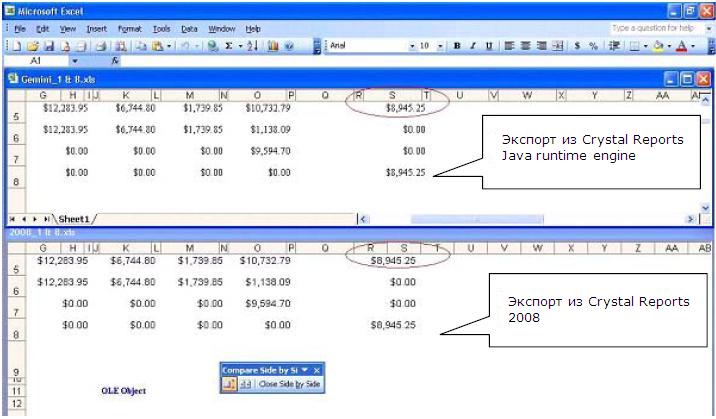Select column S header in Gemini_1 & 8.xls

[x=392, y=95]
